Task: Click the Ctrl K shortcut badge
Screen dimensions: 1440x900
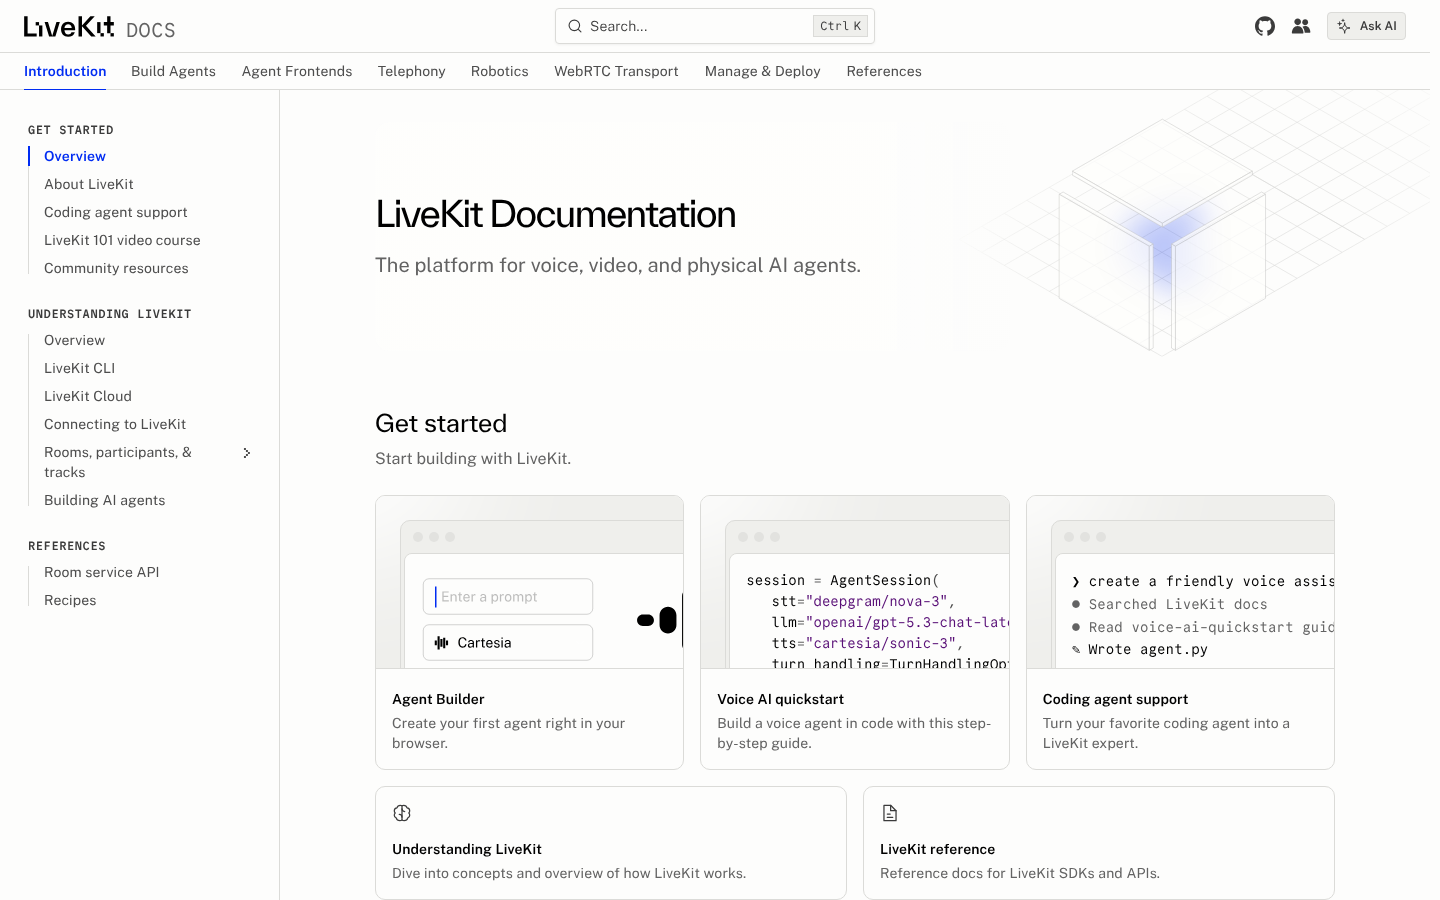Action: point(840,26)
